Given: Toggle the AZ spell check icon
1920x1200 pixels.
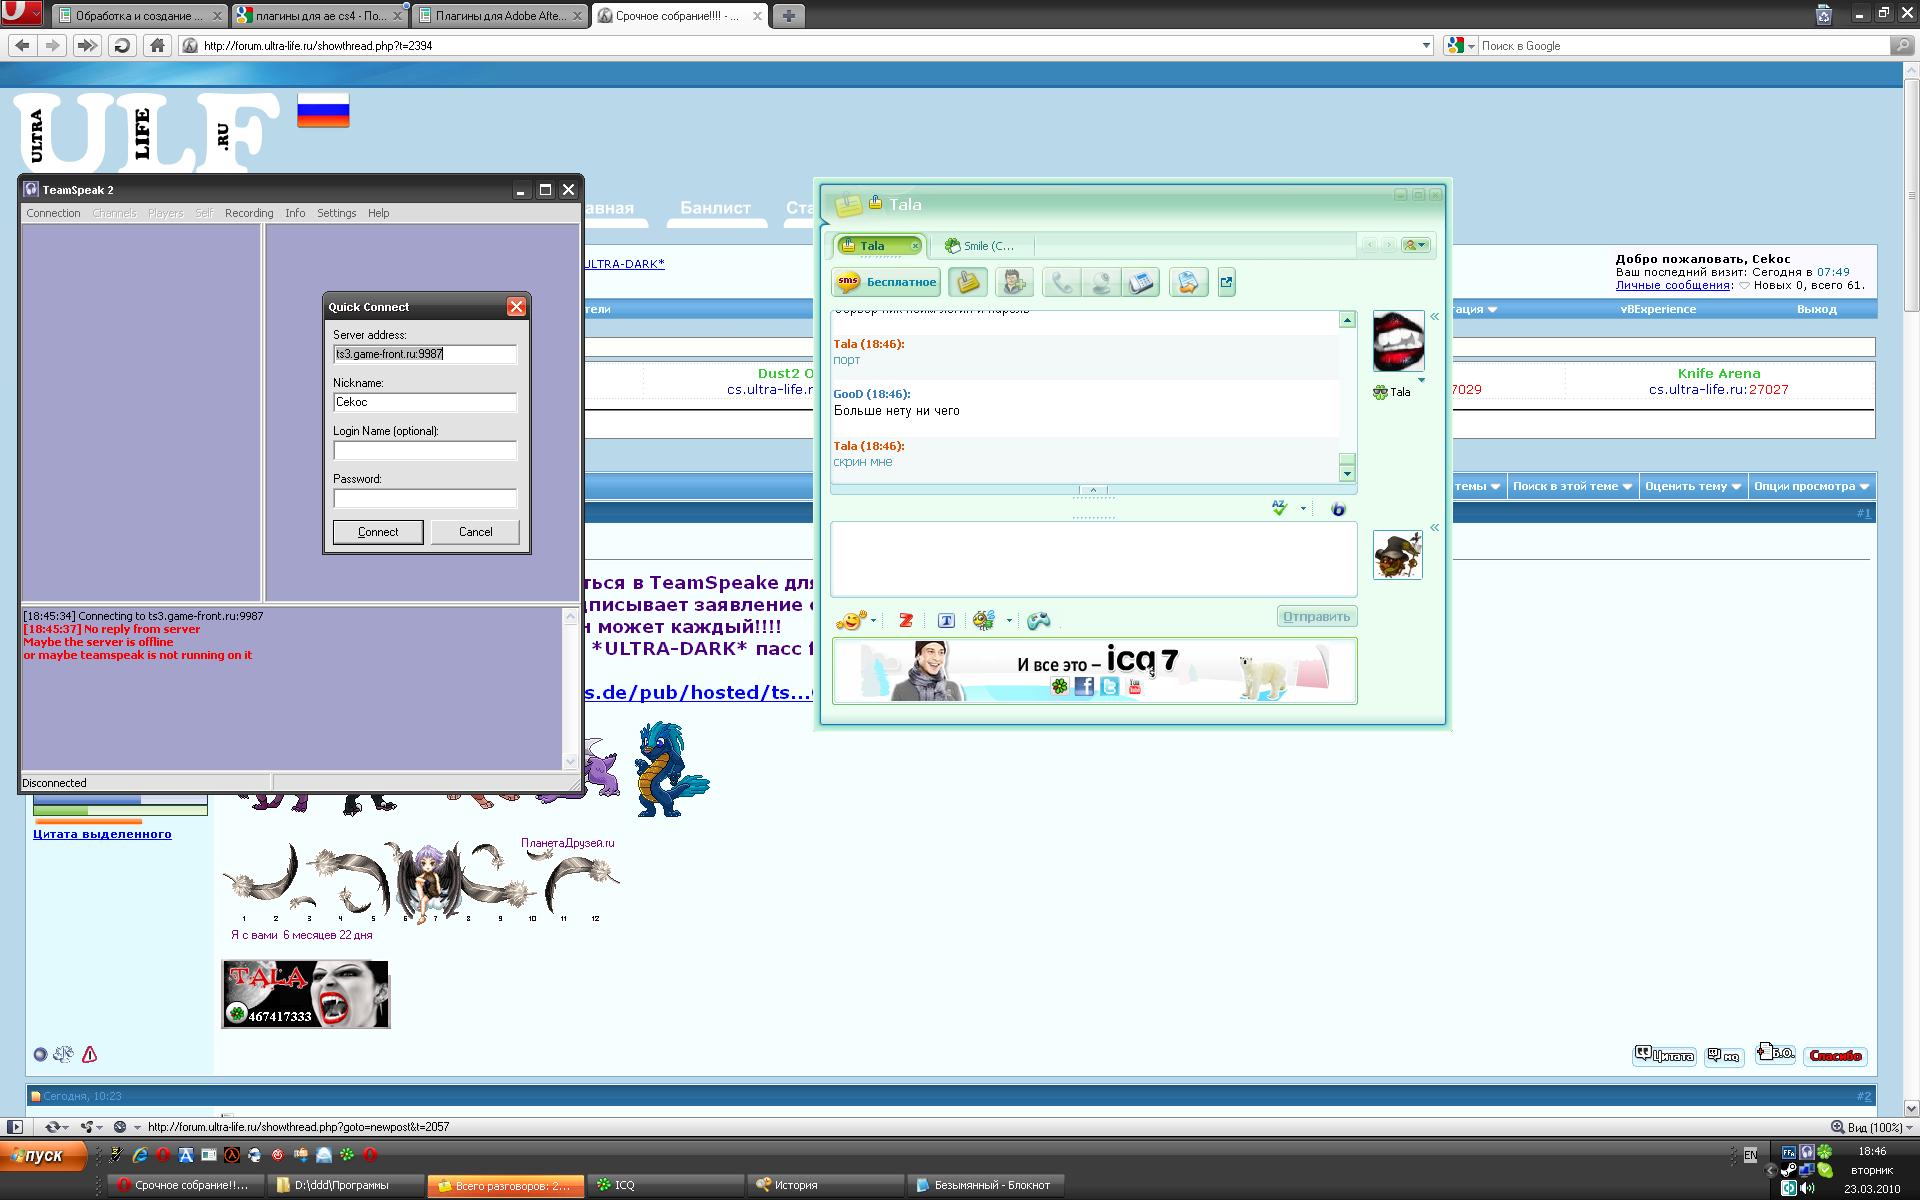Looking at the screenshot, I should (1279, 509).
